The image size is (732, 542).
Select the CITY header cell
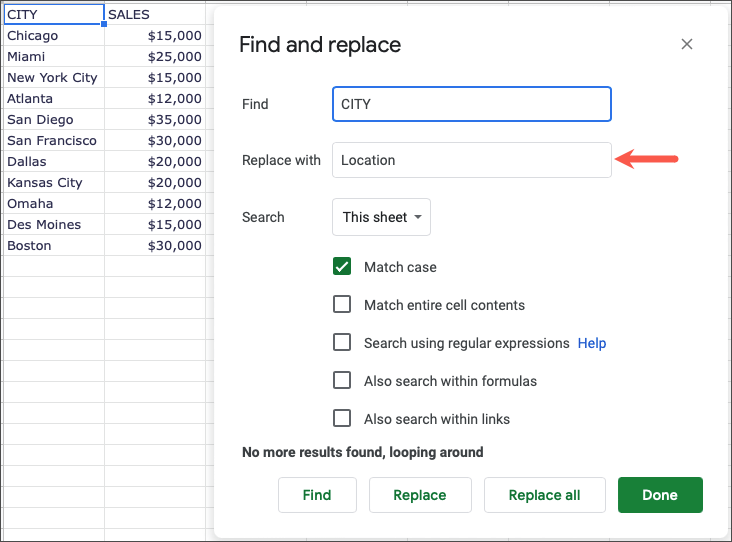click(x=52, y=15)
